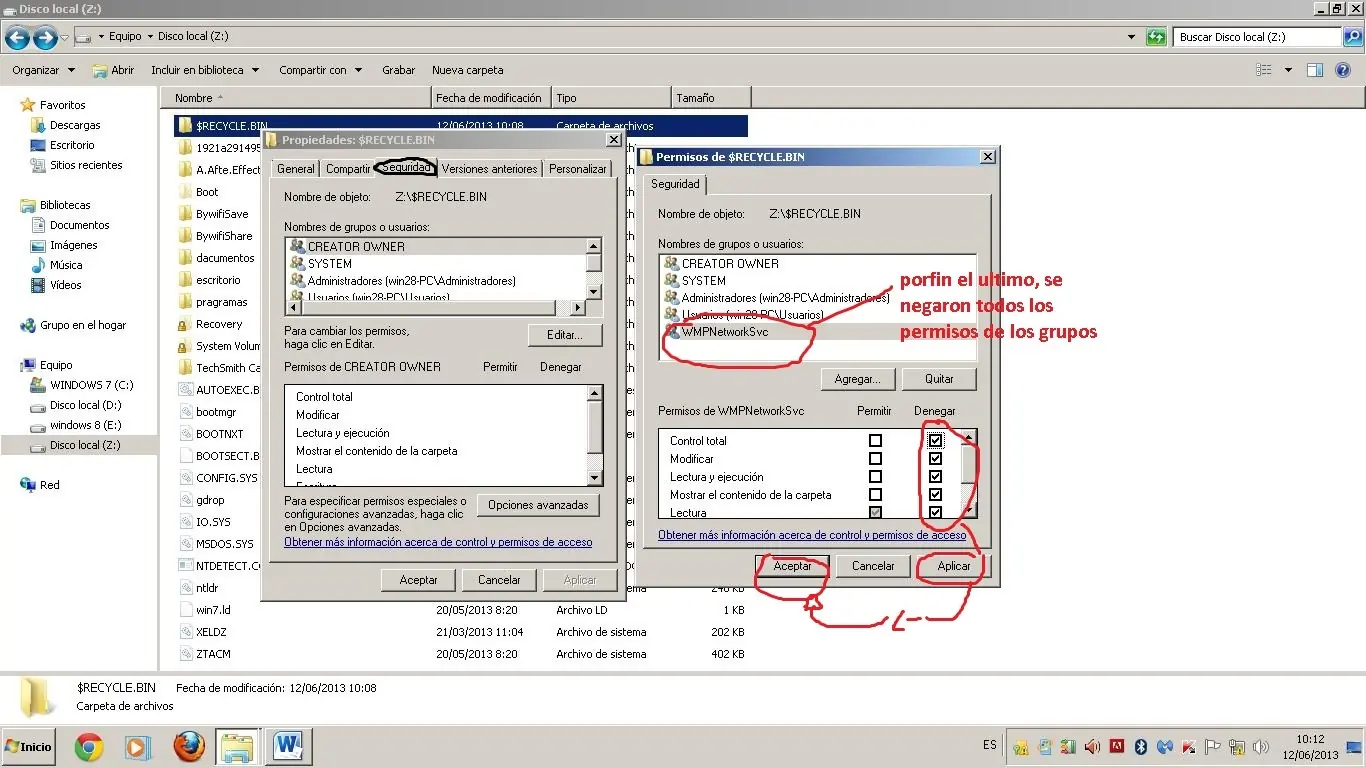Click the search magnifier icon
Image resolution: width=1366 pixels, height=768 pixels.
click(1353, 37)
